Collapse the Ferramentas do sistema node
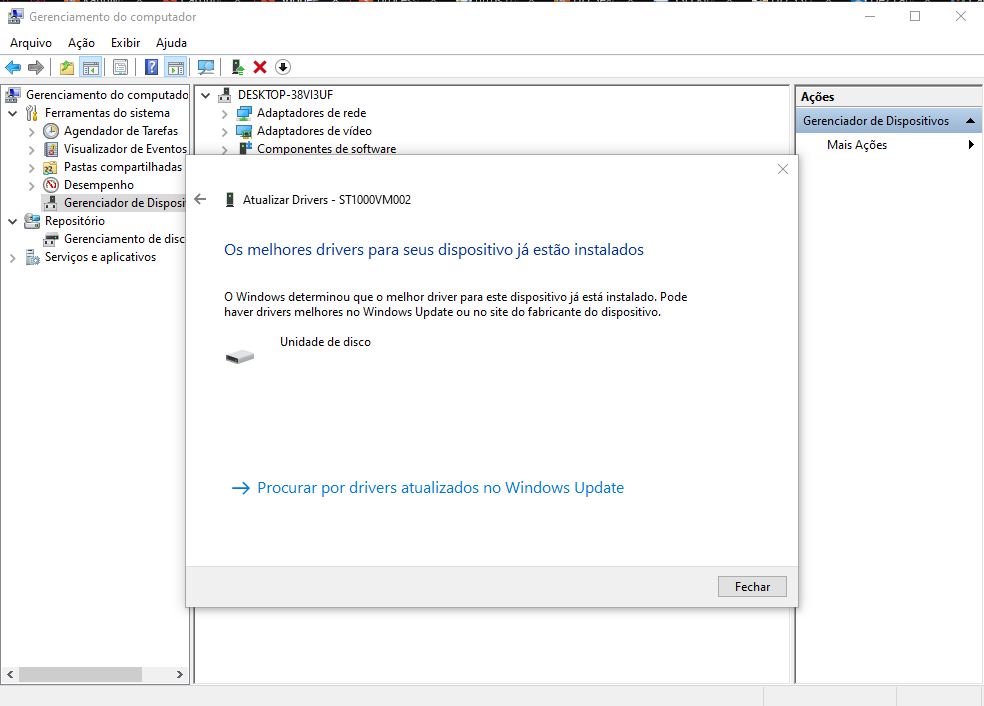This screenshot has width=984, height=706. click(13, 114)
